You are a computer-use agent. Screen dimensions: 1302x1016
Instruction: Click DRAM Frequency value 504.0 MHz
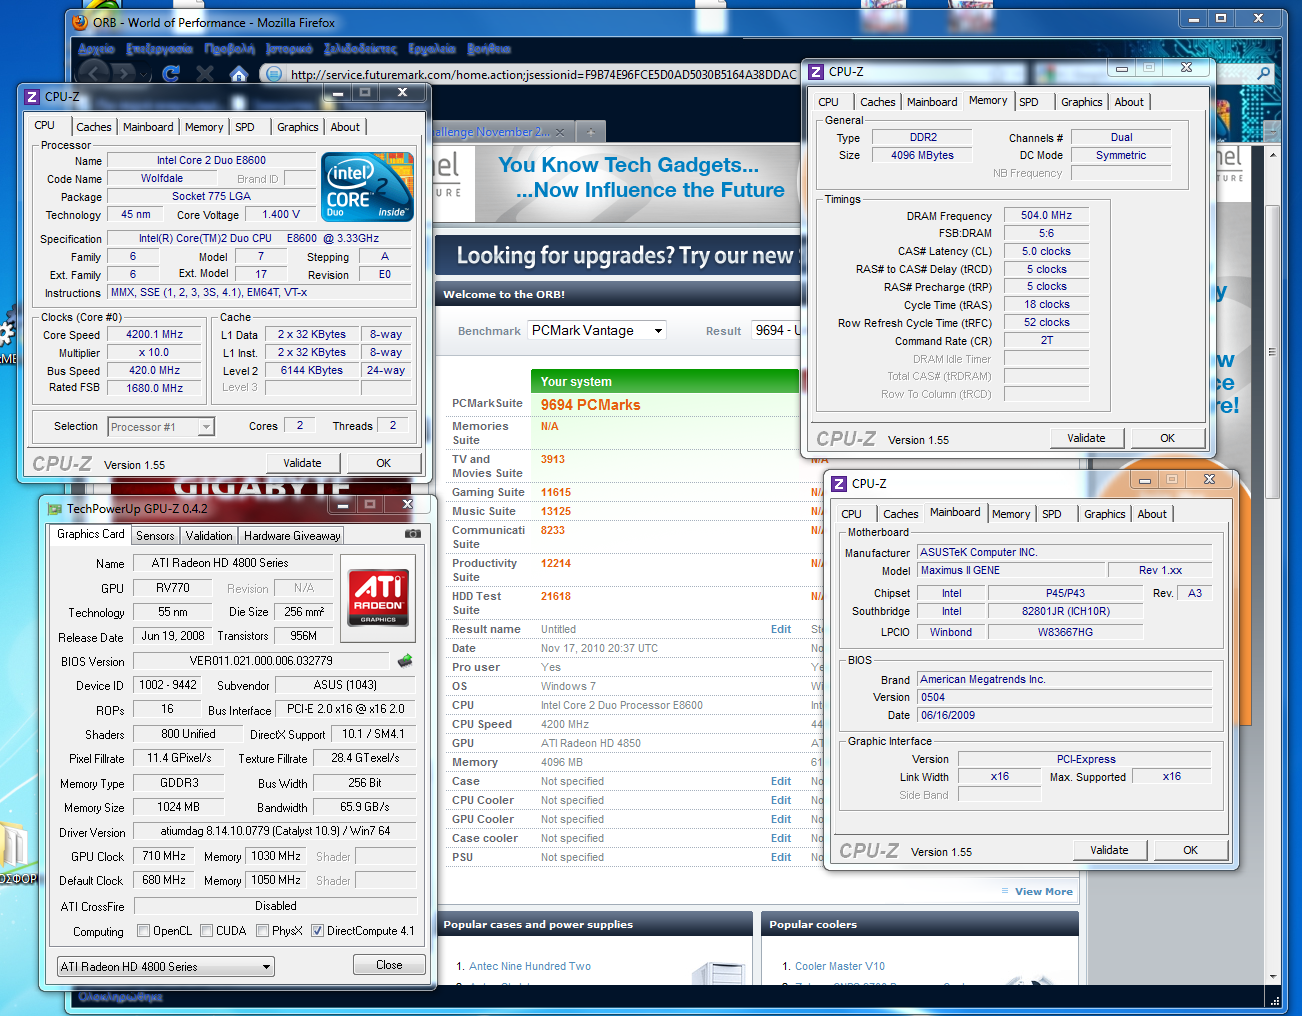[x=1046, y=215]
